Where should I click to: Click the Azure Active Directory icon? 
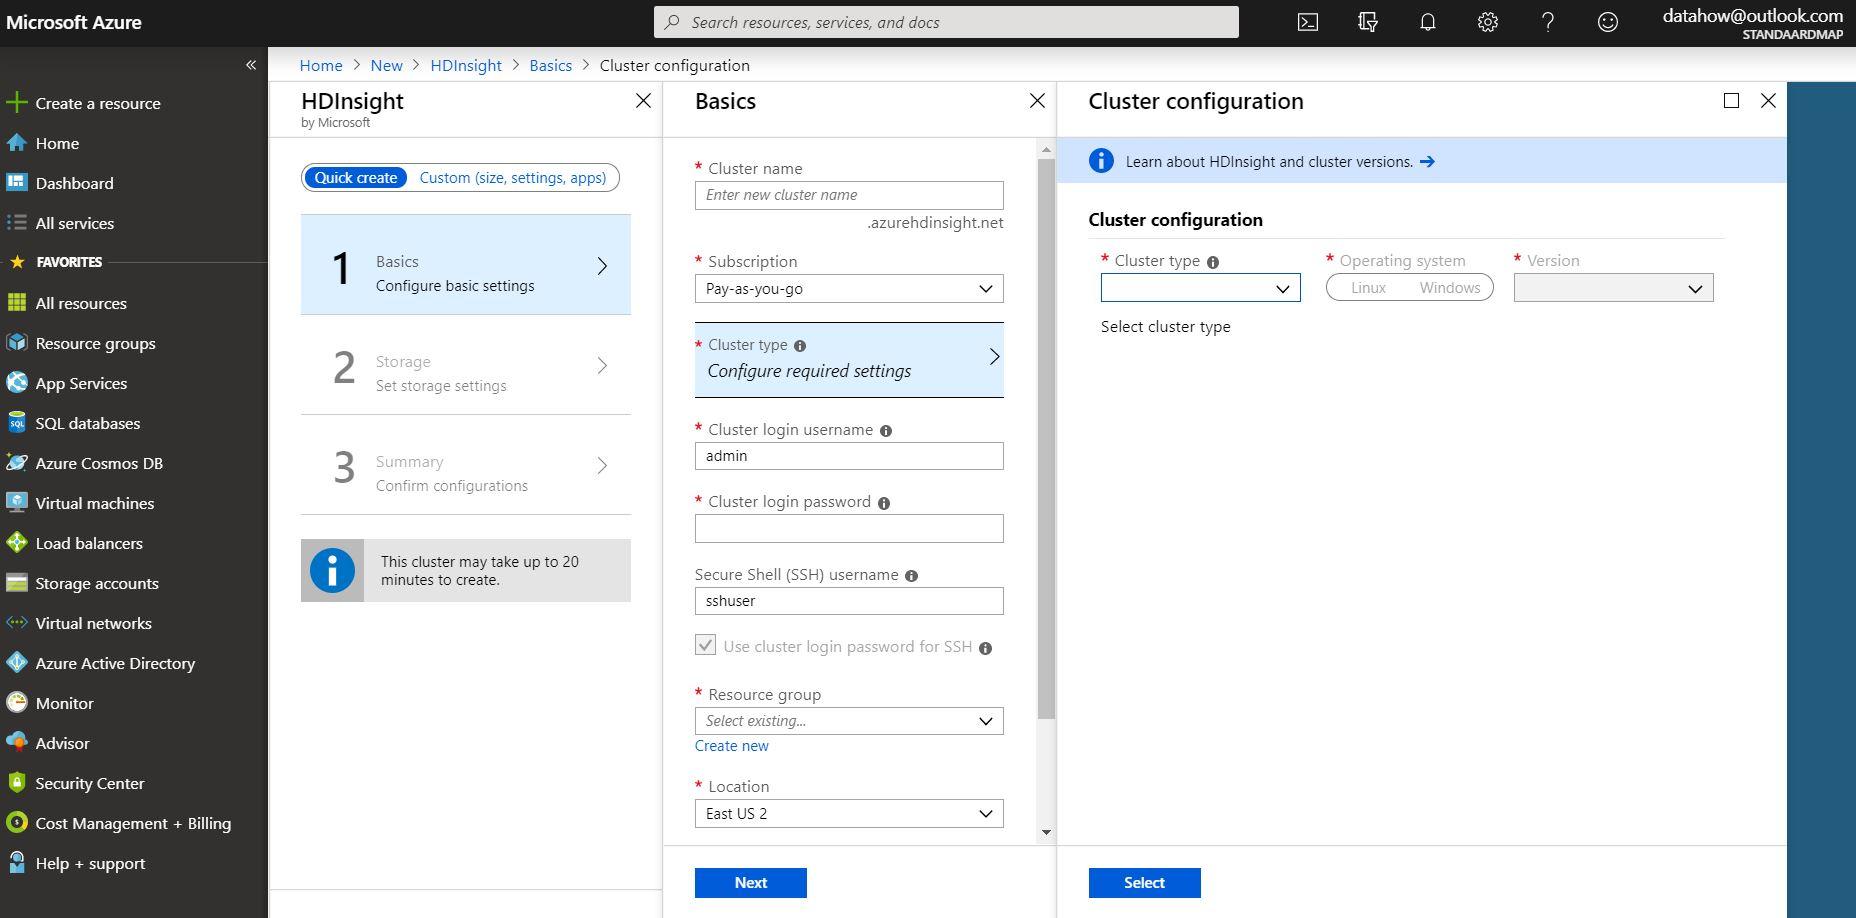[16, 663]
